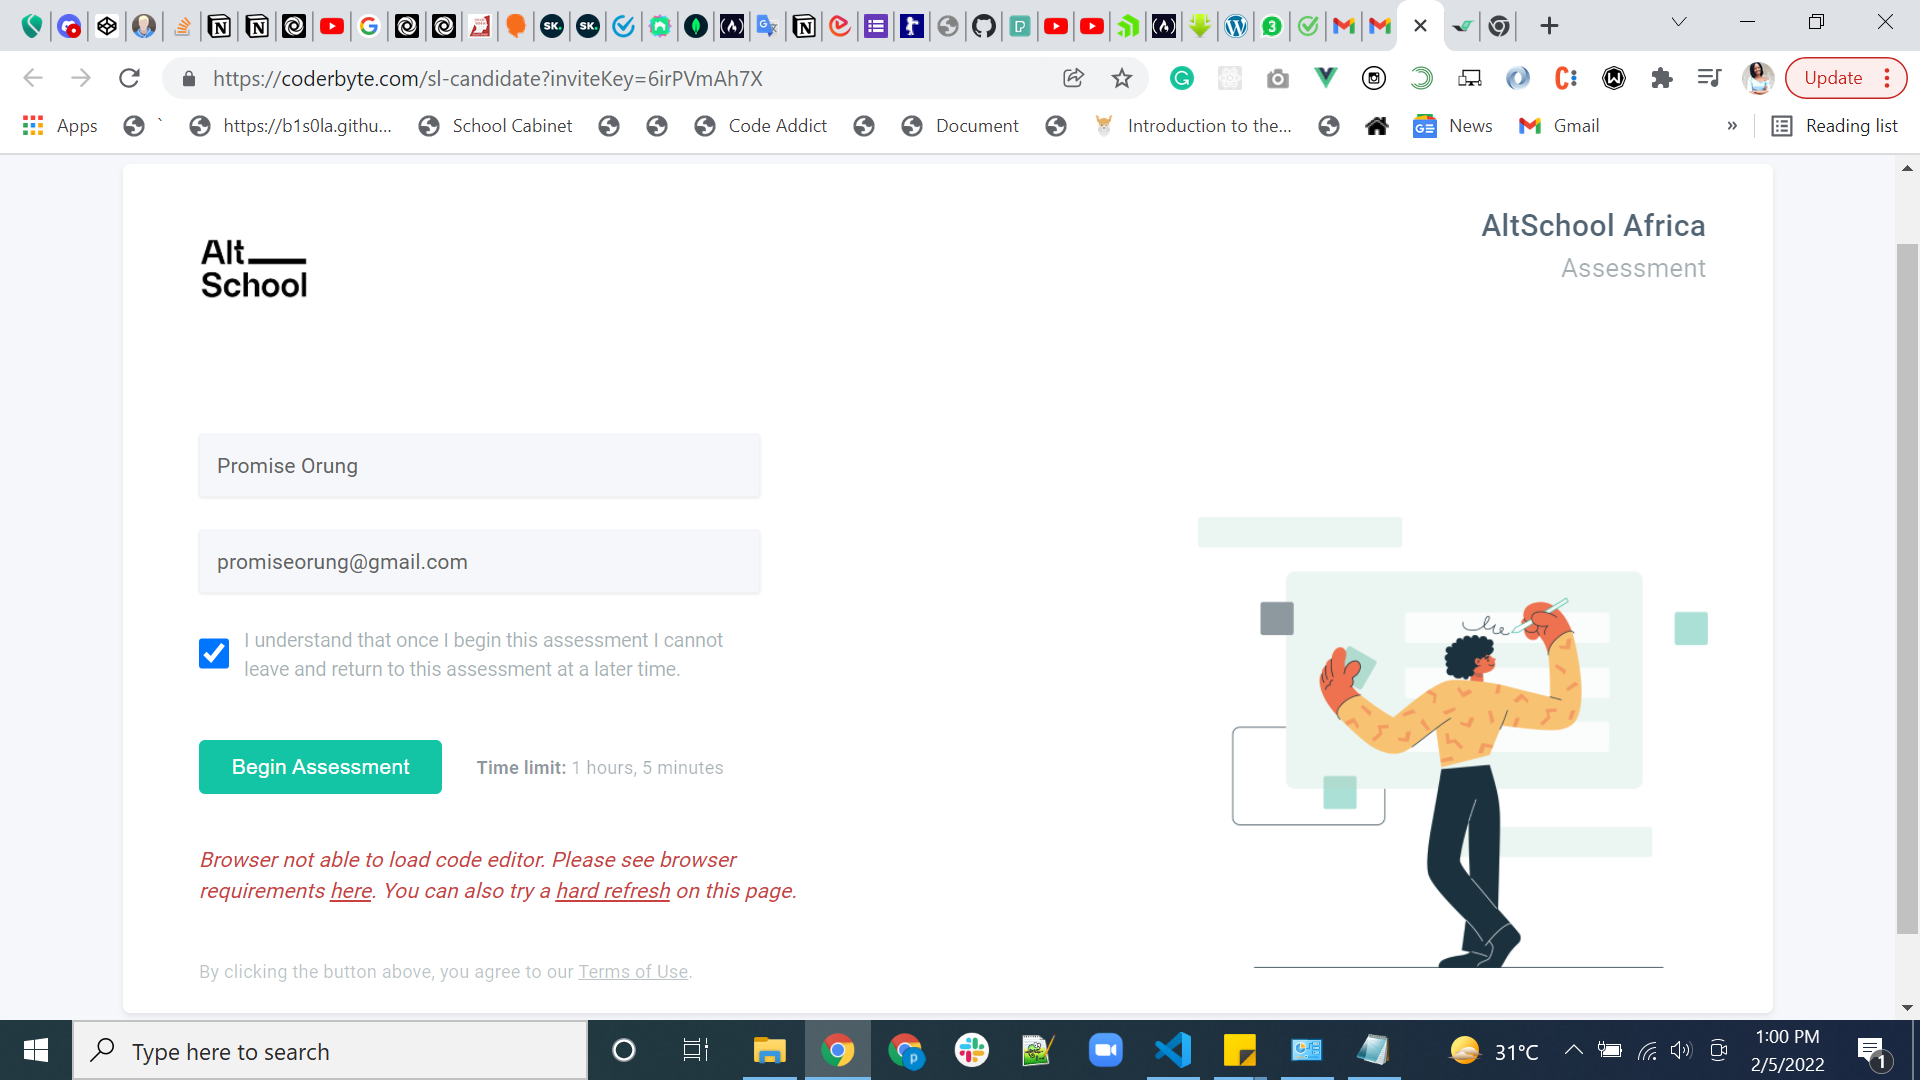Open the hard refresh link
This screenshot has height=1080, width=1920.
(612, 891)
